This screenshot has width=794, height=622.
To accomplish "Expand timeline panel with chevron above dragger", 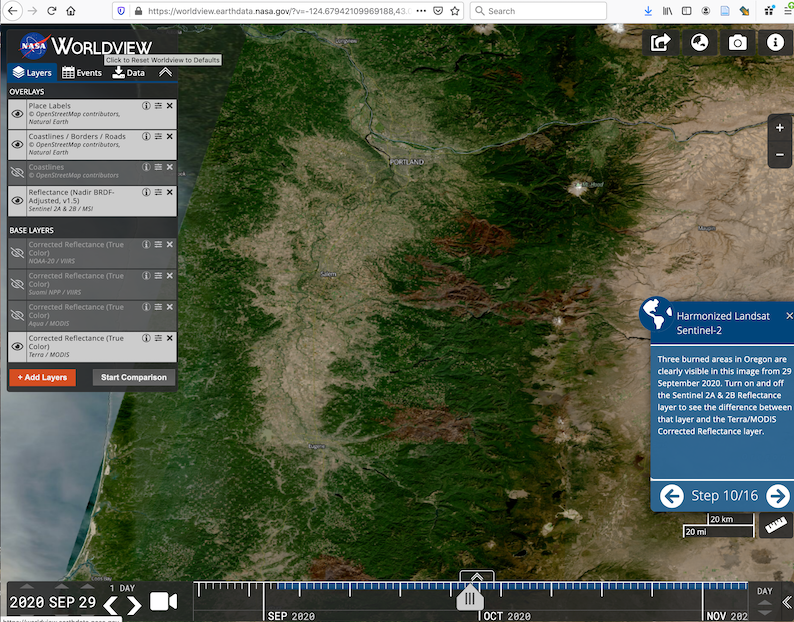I will [477, 576].
